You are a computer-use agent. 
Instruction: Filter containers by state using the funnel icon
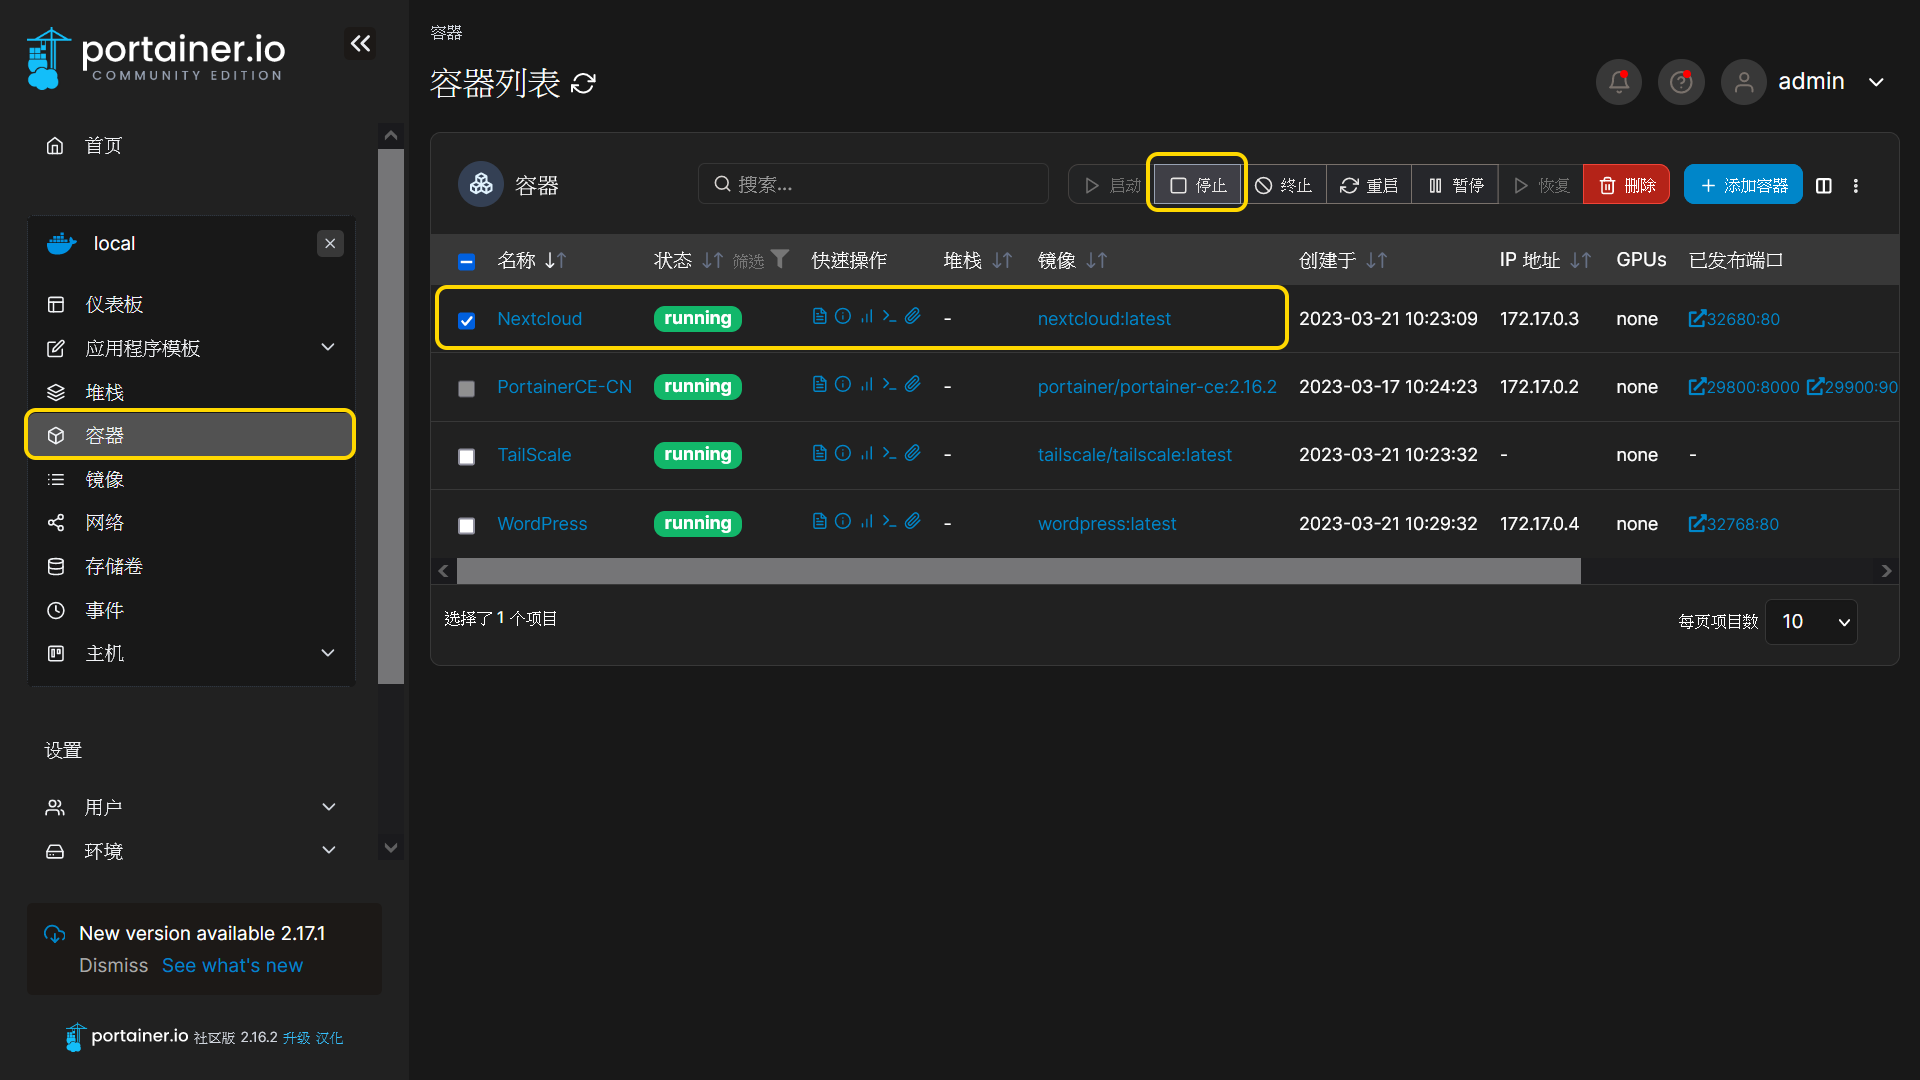click(780, 259)
